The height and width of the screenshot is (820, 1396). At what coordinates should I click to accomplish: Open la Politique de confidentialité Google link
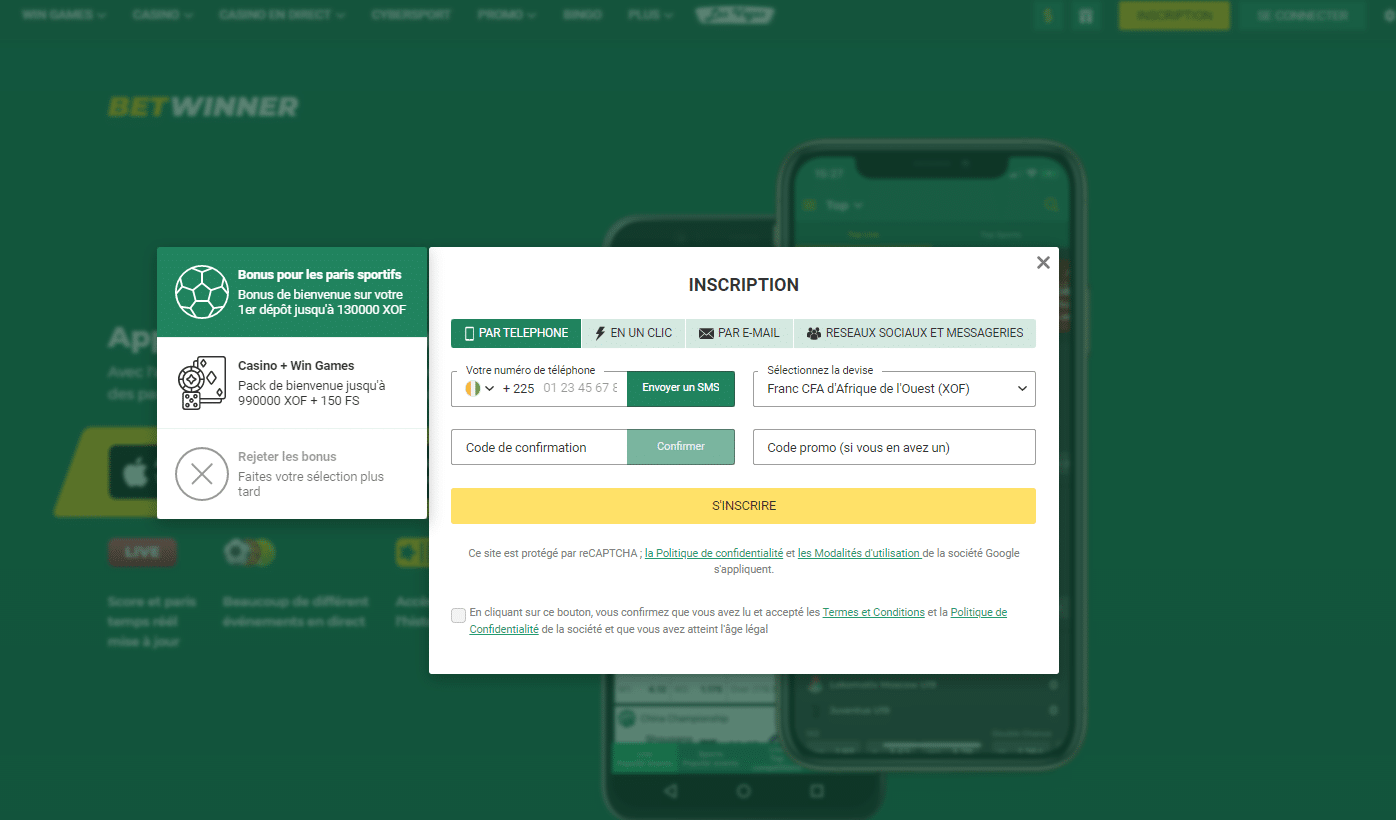tap(714, 553)
